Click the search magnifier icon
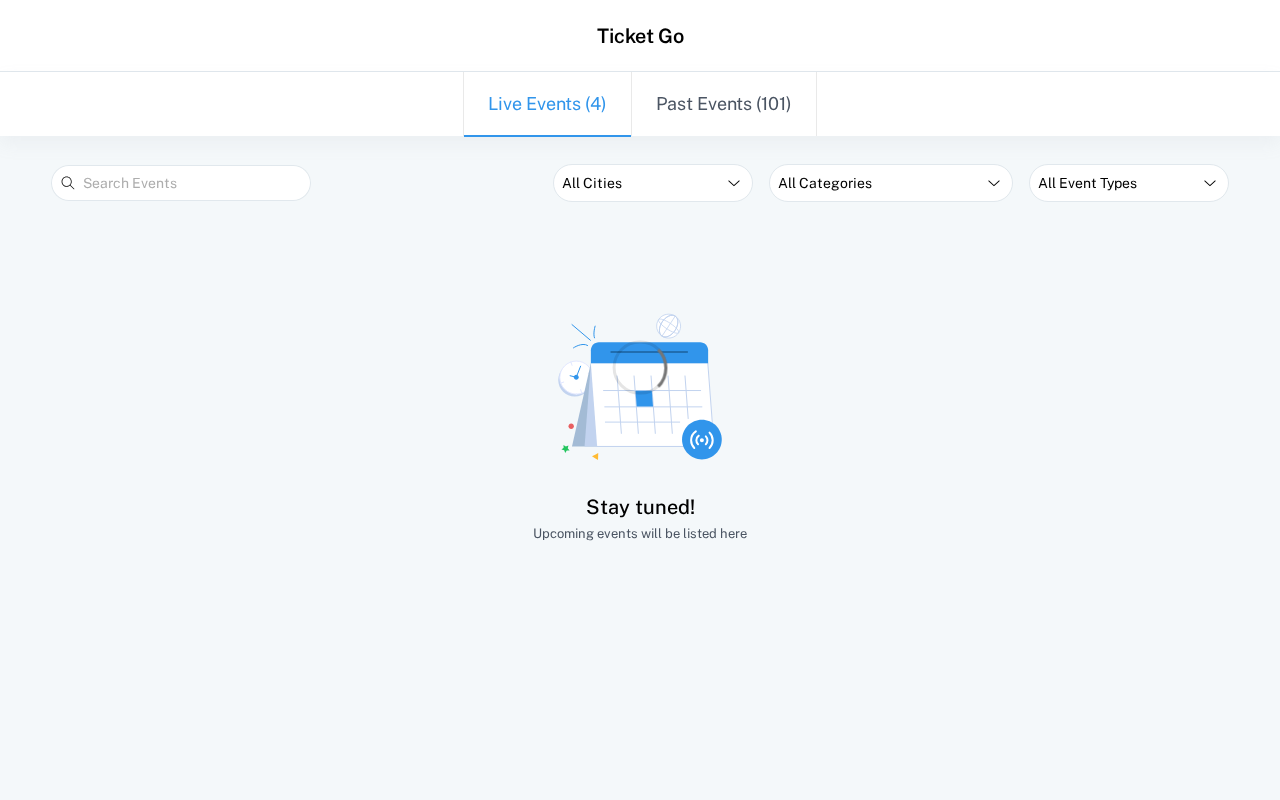The width and height of the screenshot is (1280, 800). click(68, 183)
